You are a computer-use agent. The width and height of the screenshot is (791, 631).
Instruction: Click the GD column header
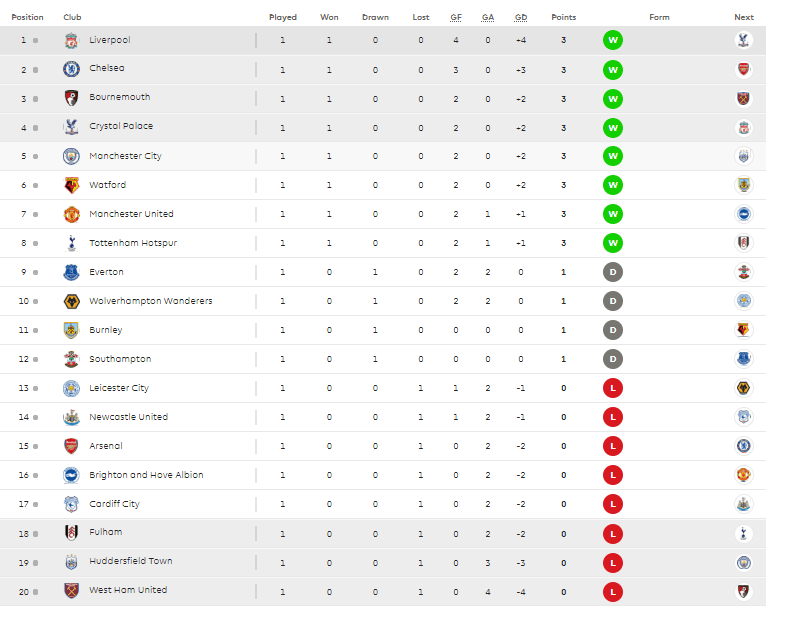click(x=521, y=17)
